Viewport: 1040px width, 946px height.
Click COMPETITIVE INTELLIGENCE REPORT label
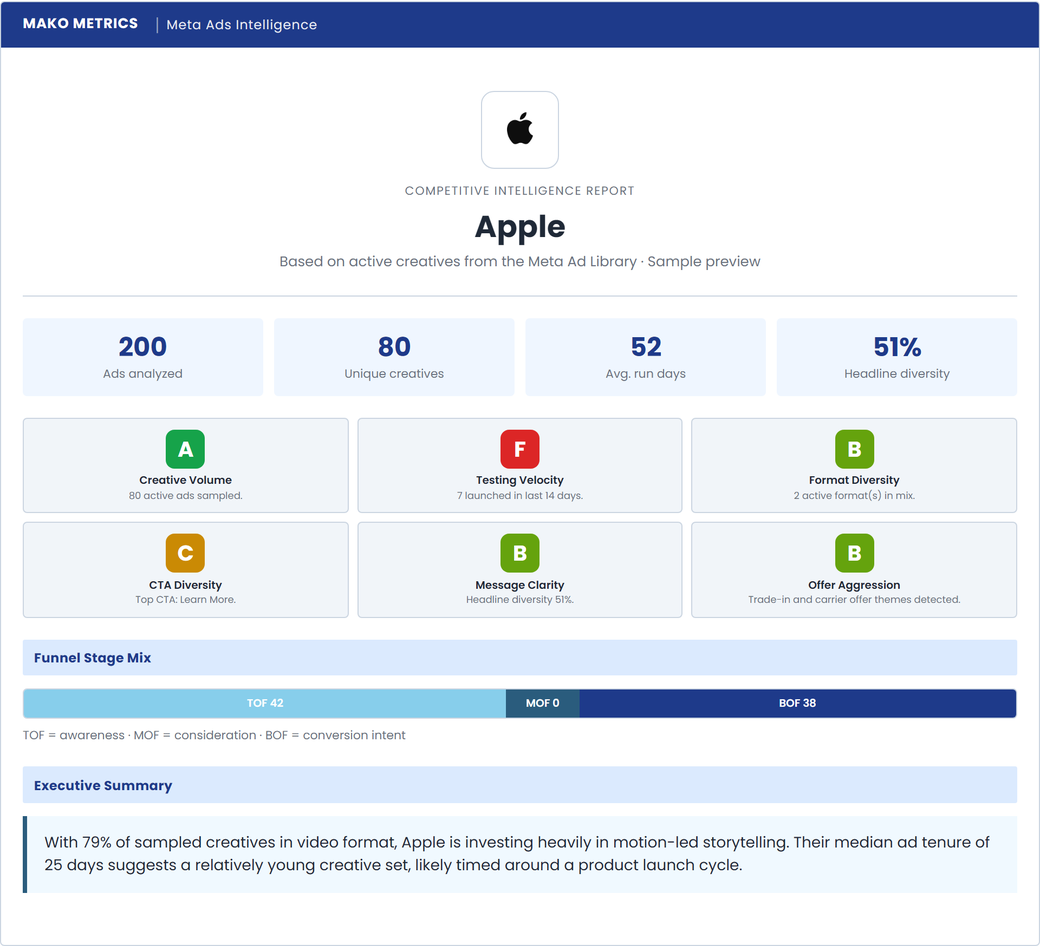pos(519,191)
